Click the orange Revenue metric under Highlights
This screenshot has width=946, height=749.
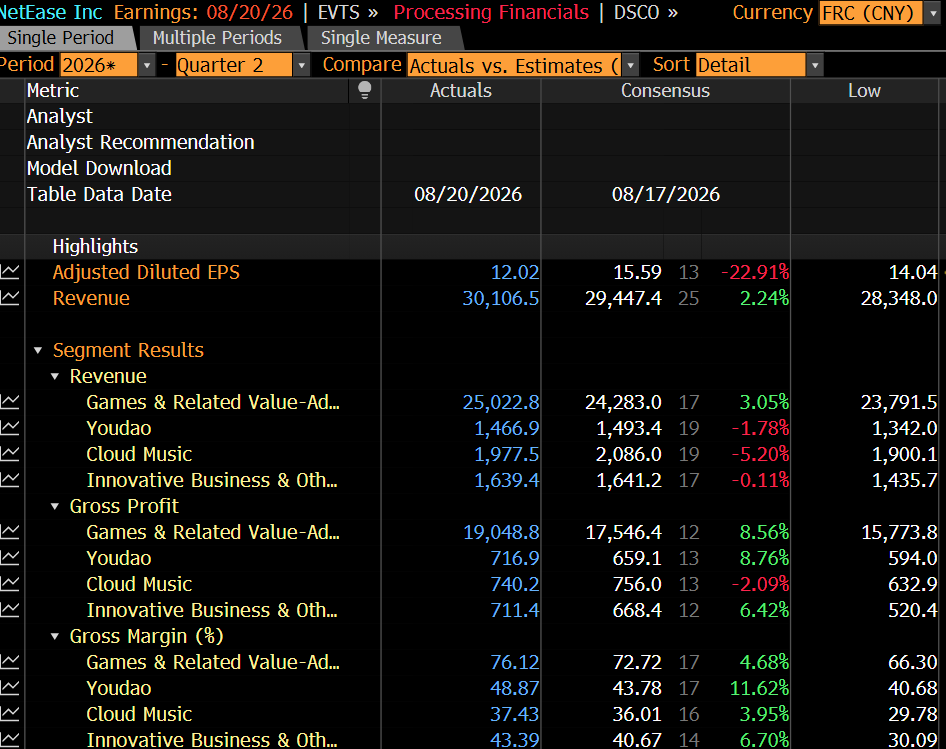pyautogui.click(x=91, y=298)
